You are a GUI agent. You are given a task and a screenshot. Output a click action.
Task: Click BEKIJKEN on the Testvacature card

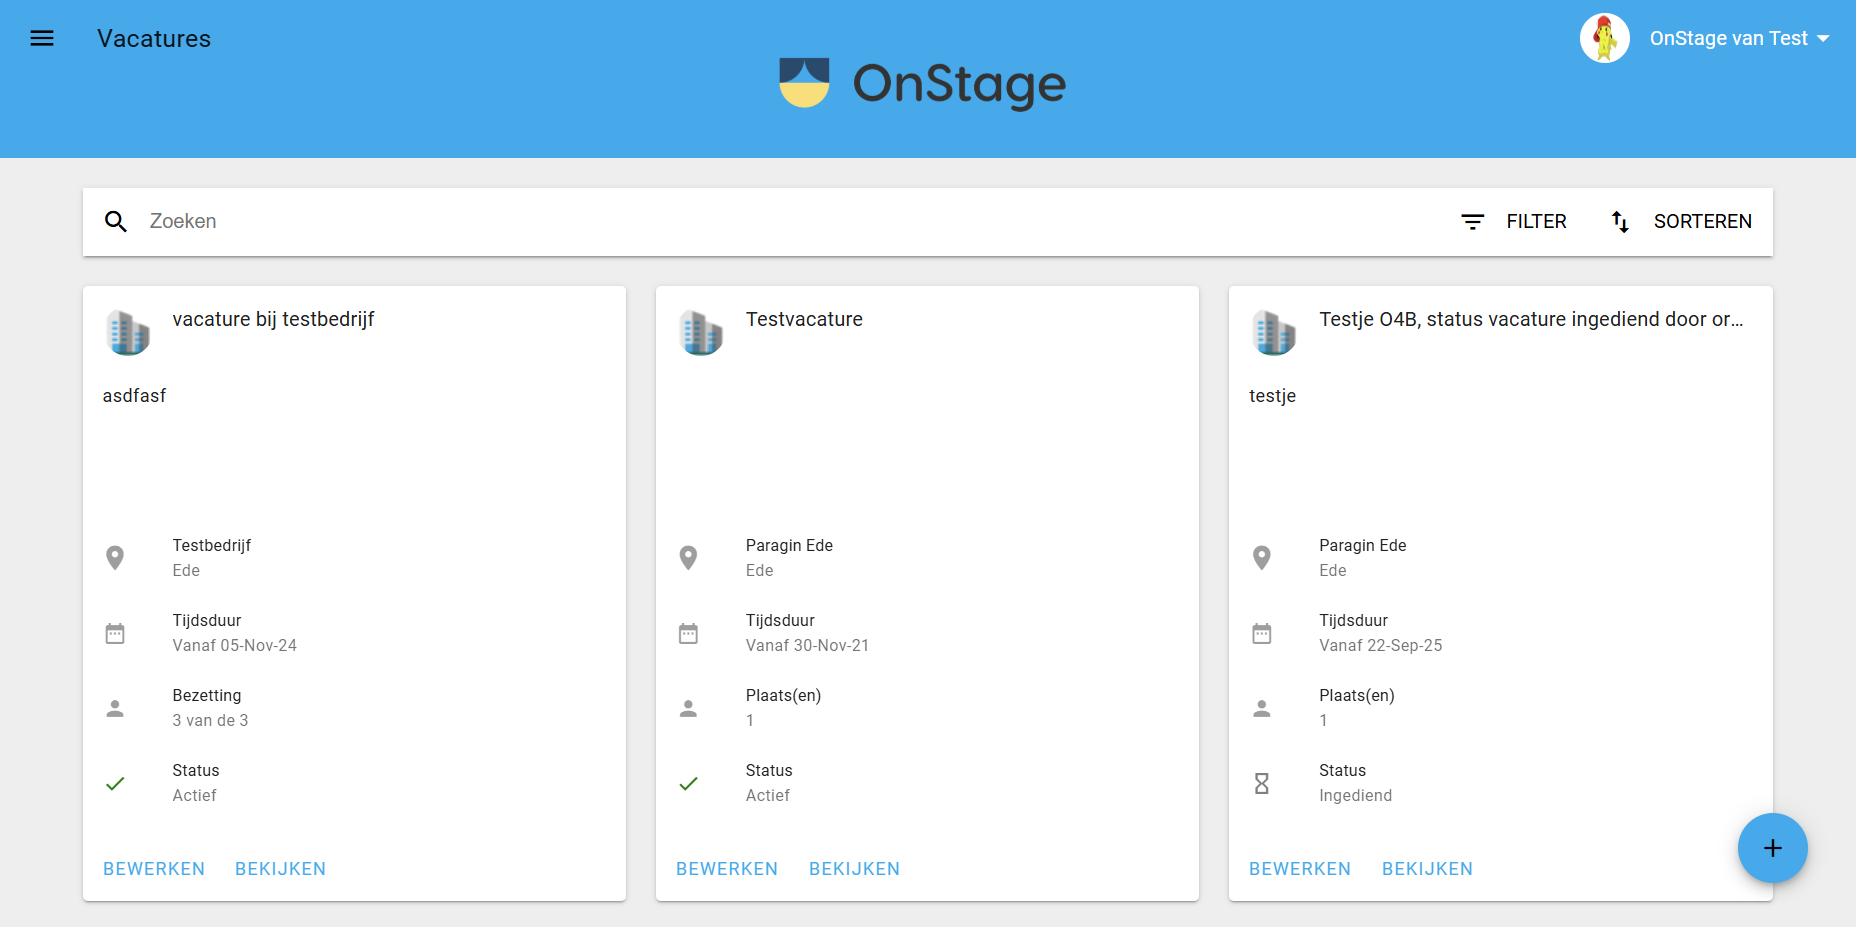click(x=854, y=869)
